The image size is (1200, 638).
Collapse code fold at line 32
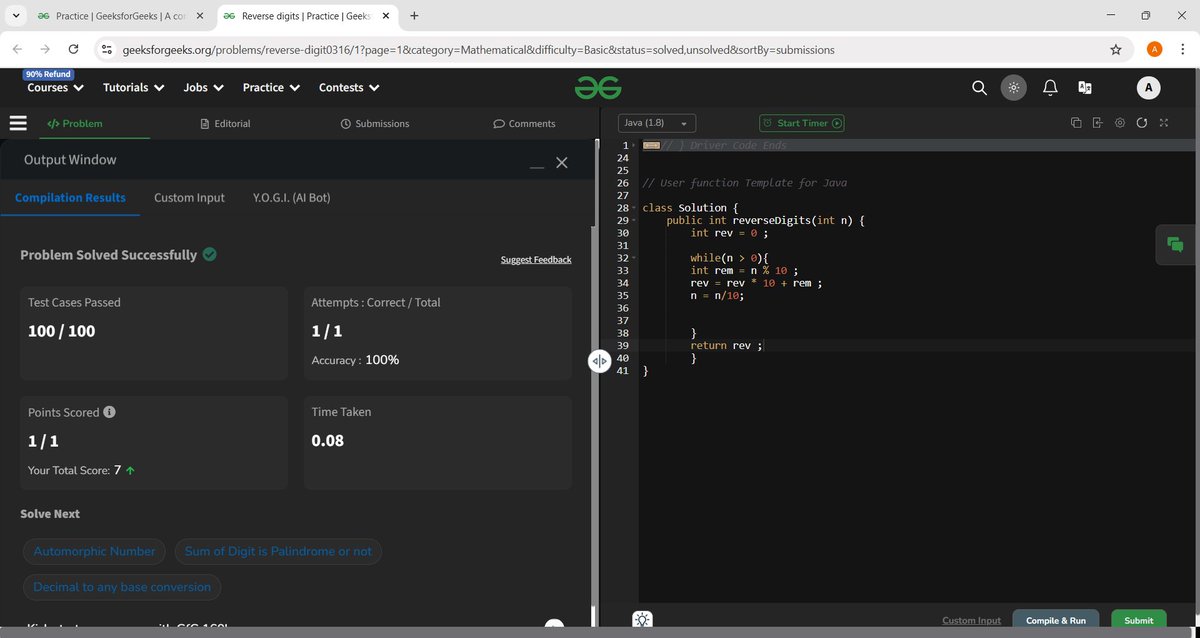[635, 258]
